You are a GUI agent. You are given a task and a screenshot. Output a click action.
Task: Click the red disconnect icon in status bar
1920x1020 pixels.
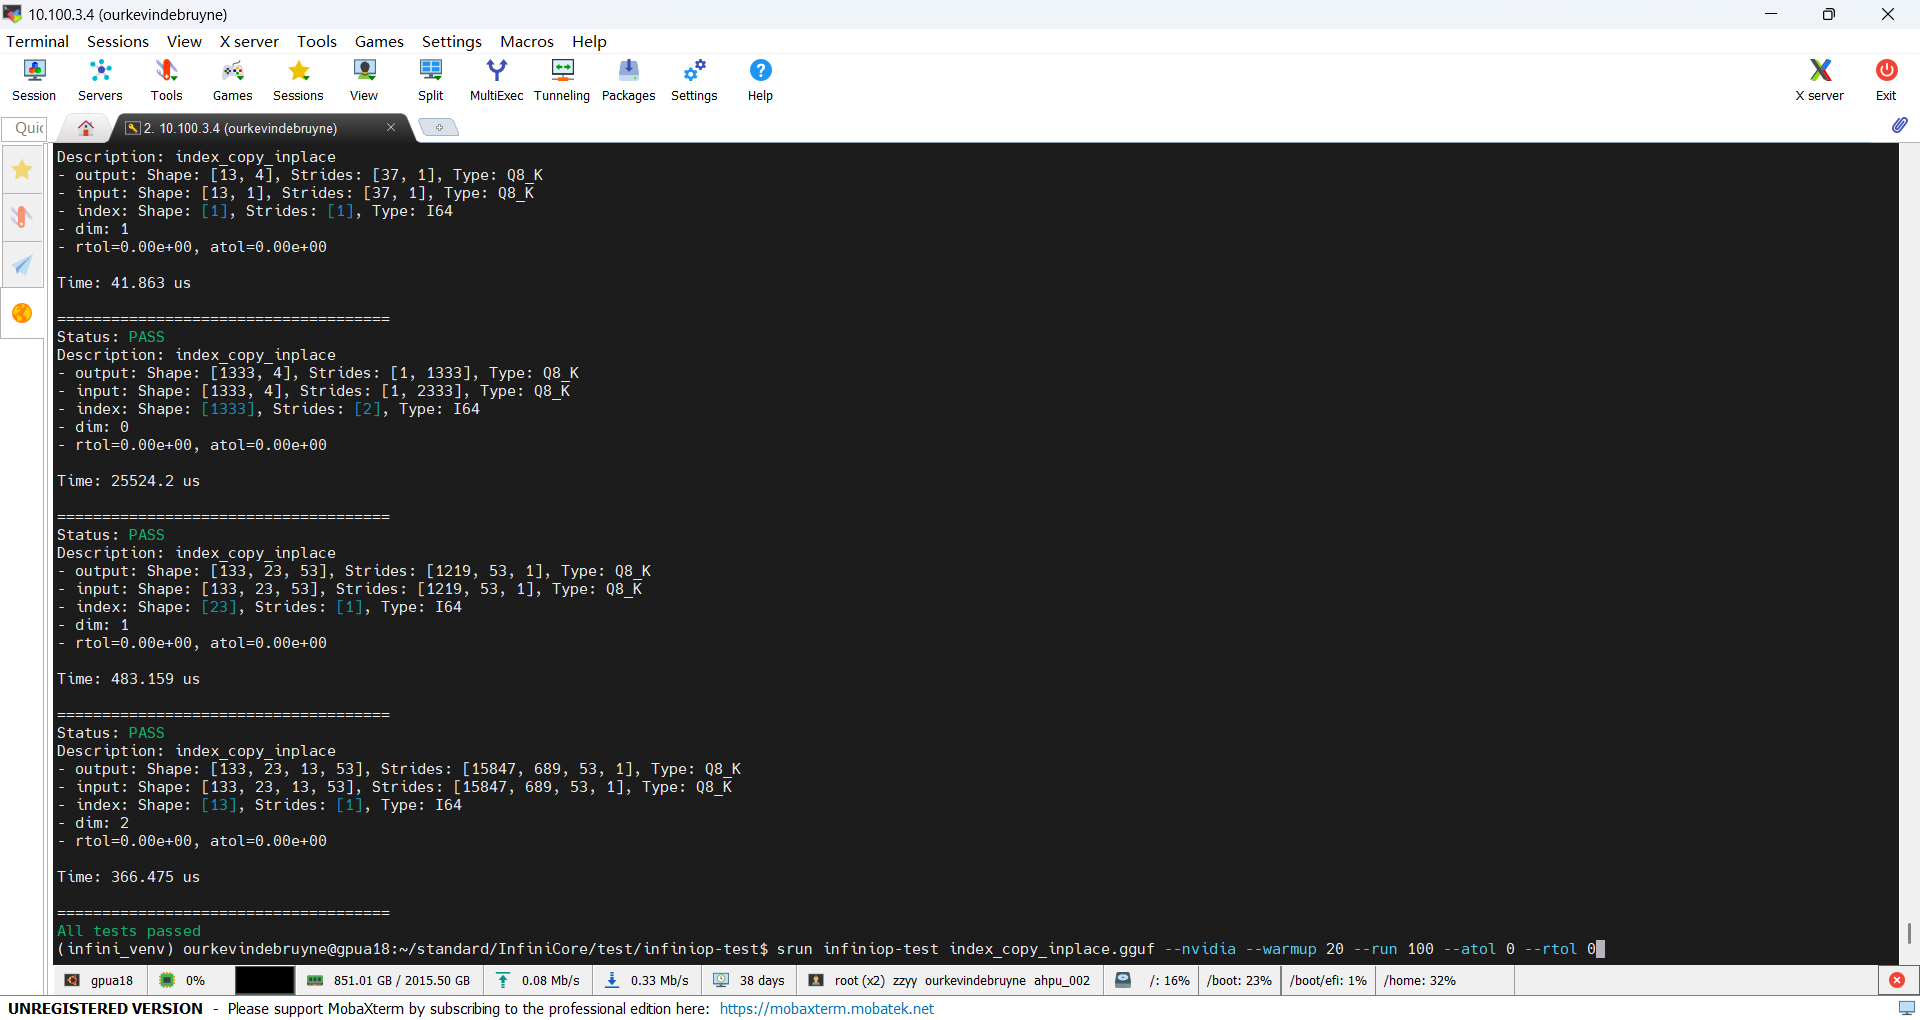1896,981
